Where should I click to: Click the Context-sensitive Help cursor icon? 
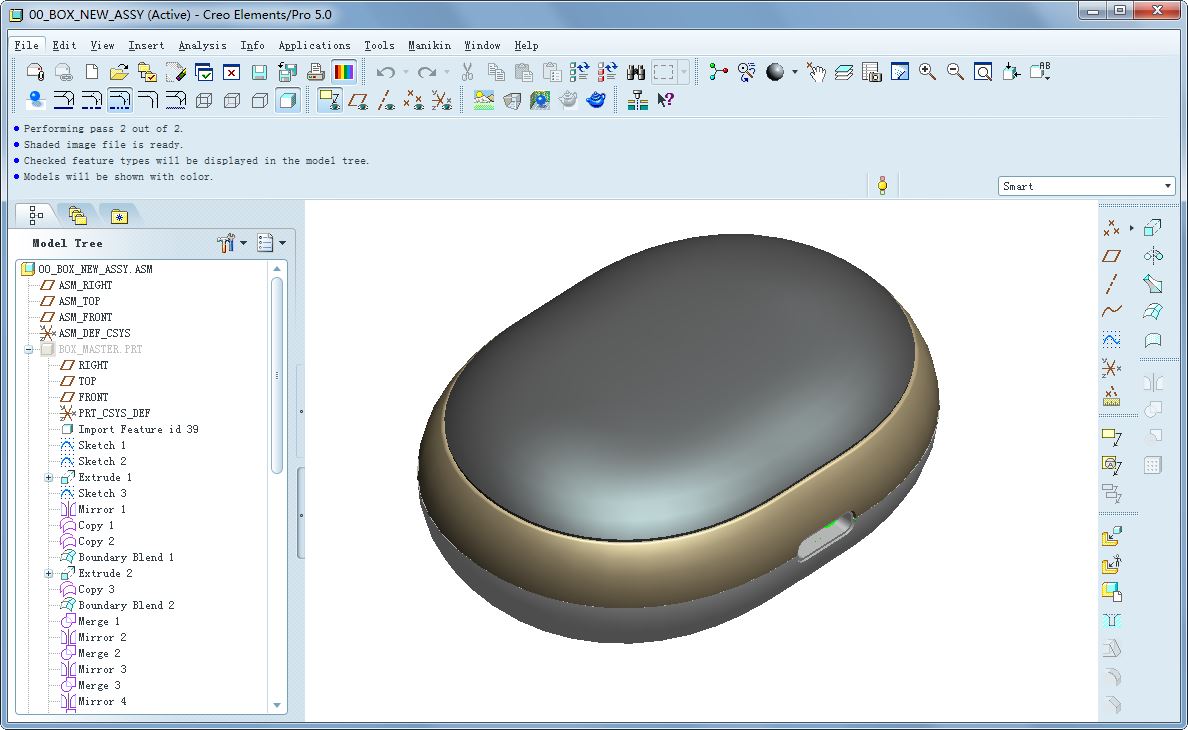coord(665,100)
